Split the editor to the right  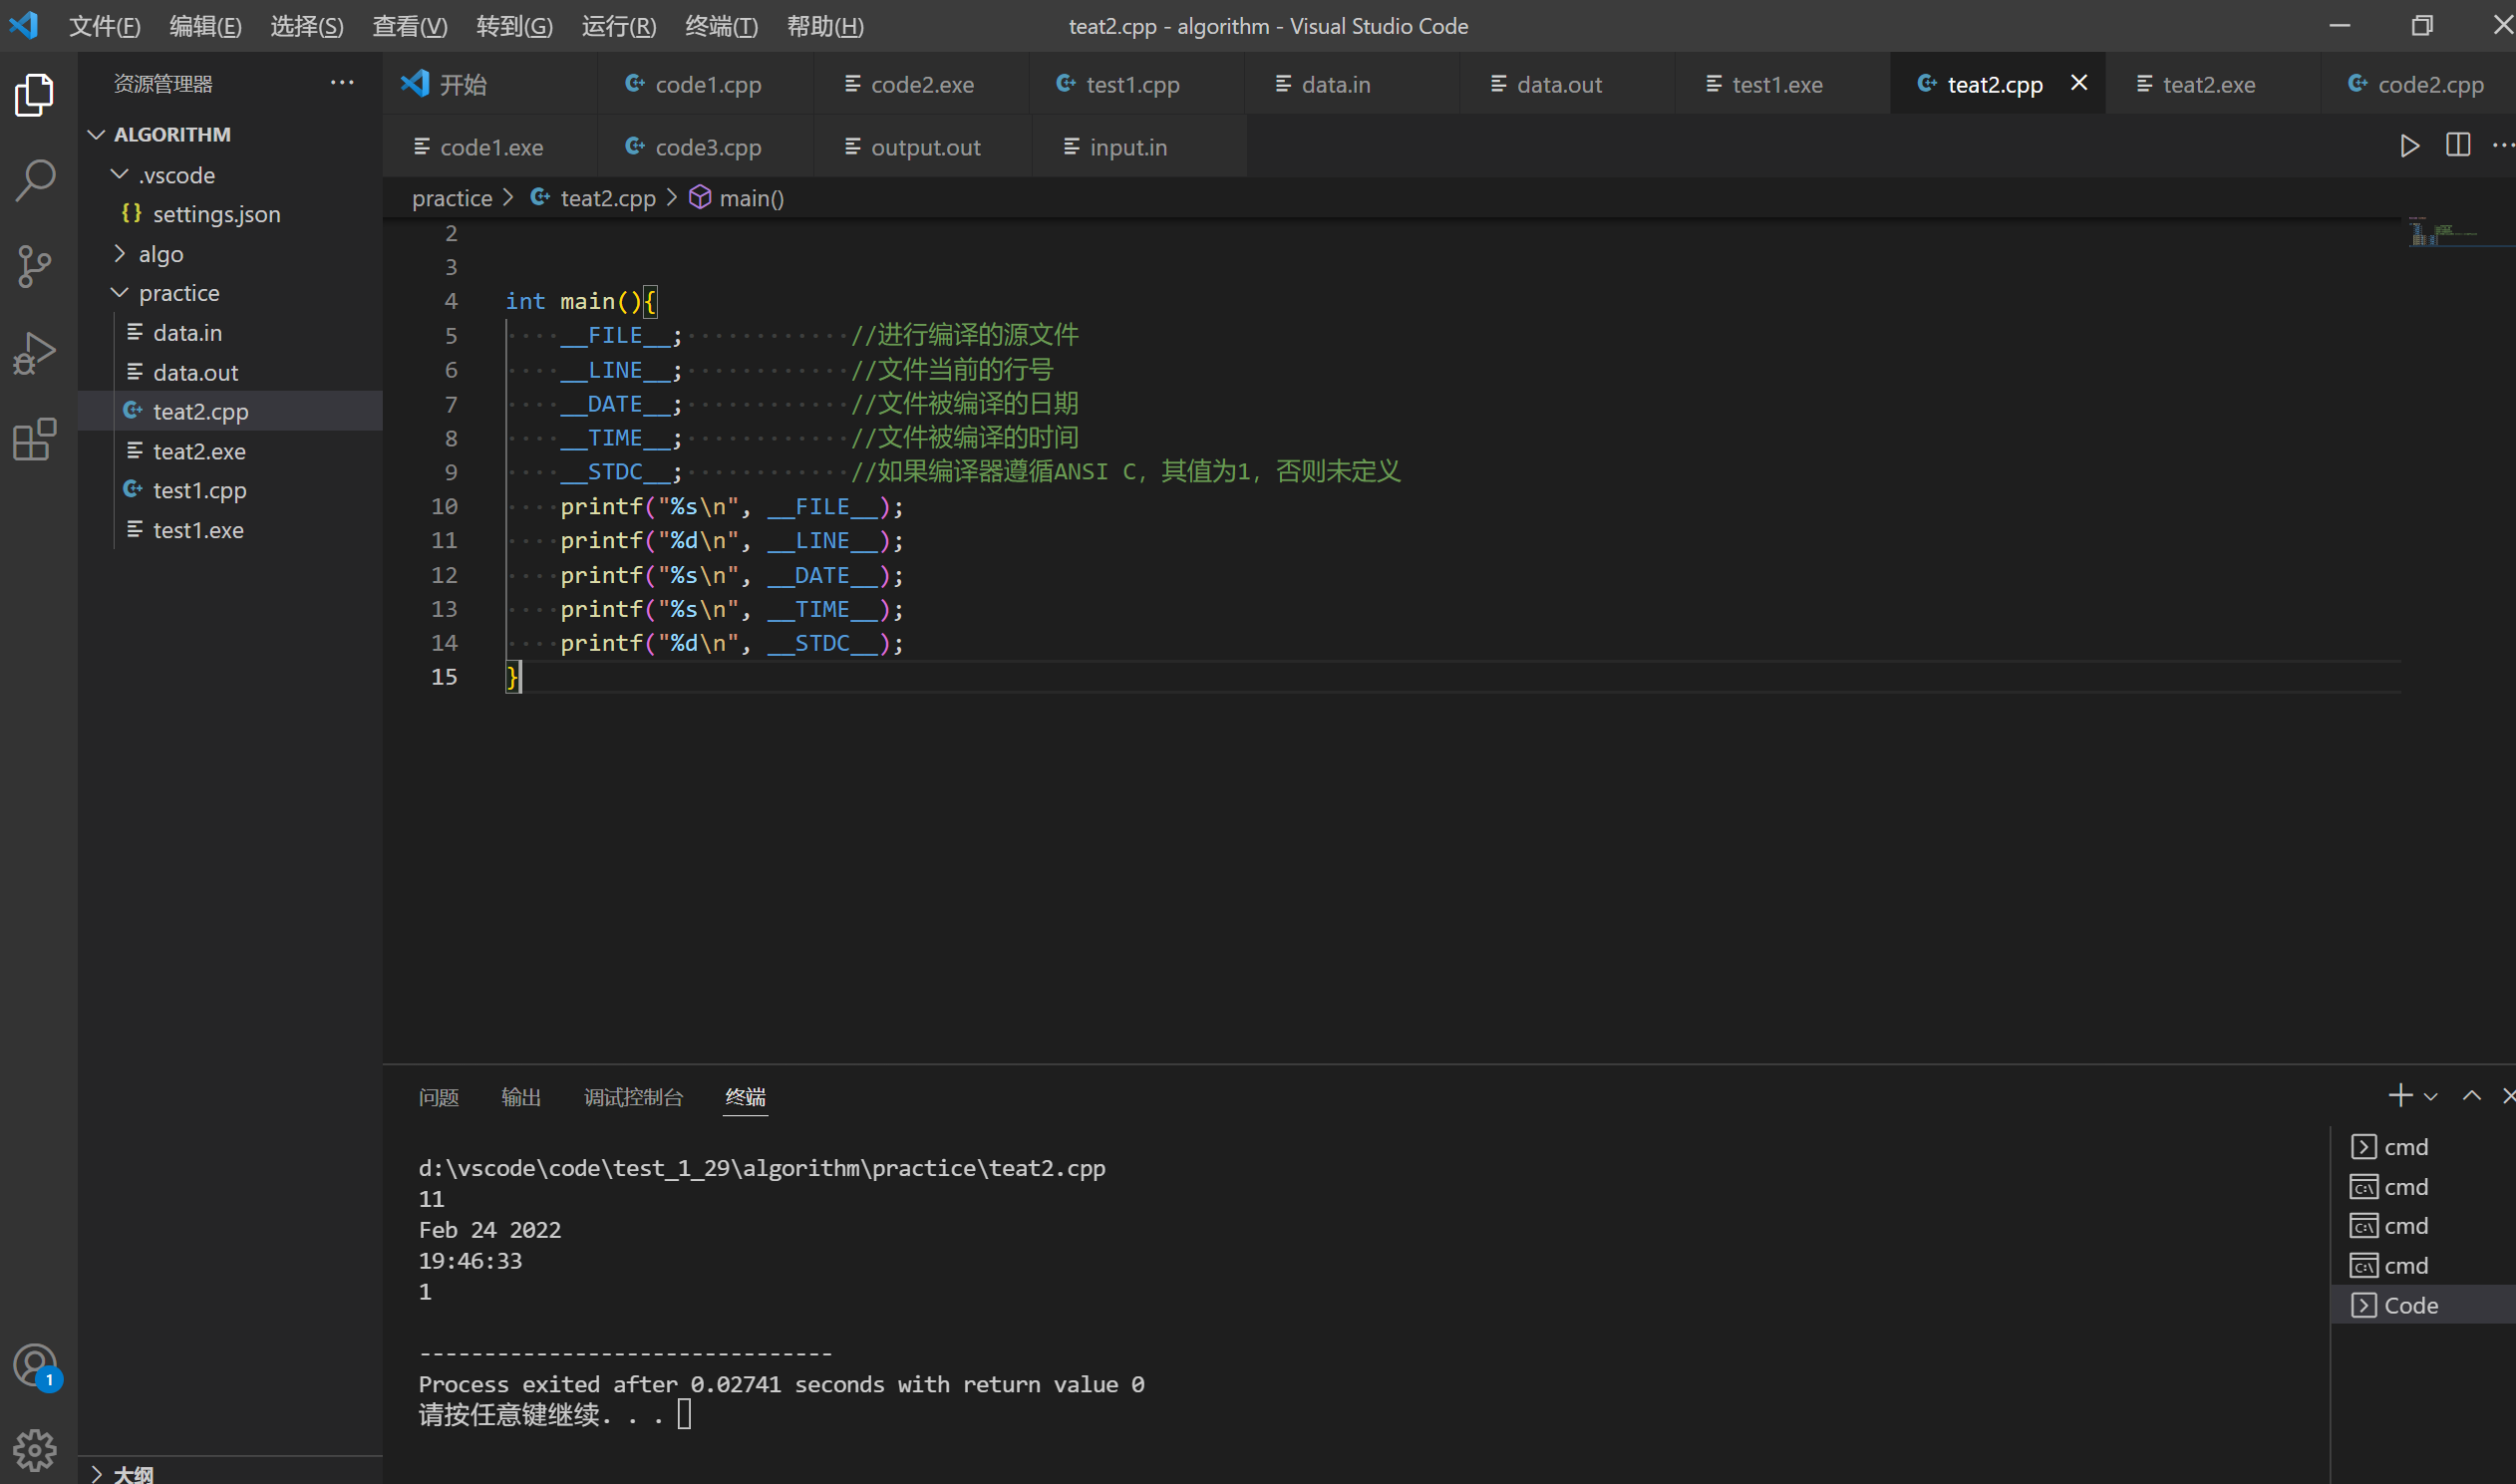(2458, 146)
